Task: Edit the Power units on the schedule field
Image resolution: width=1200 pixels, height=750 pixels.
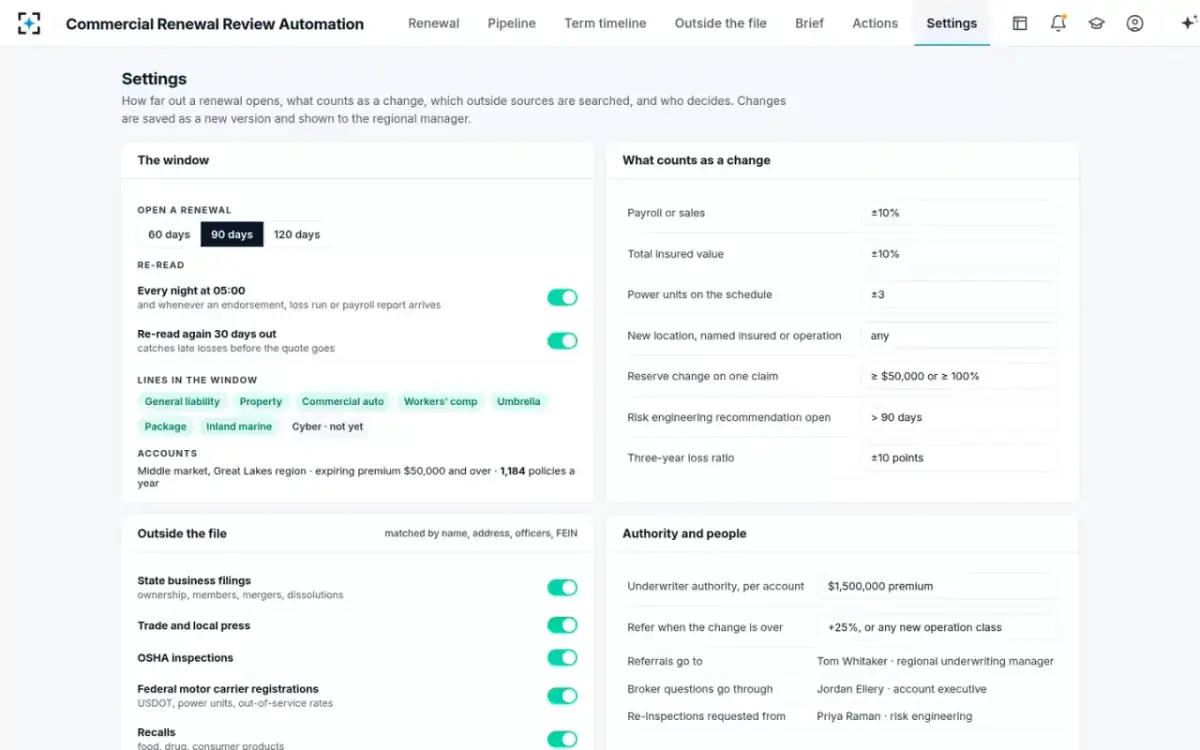Action: (x=960, y=295)
